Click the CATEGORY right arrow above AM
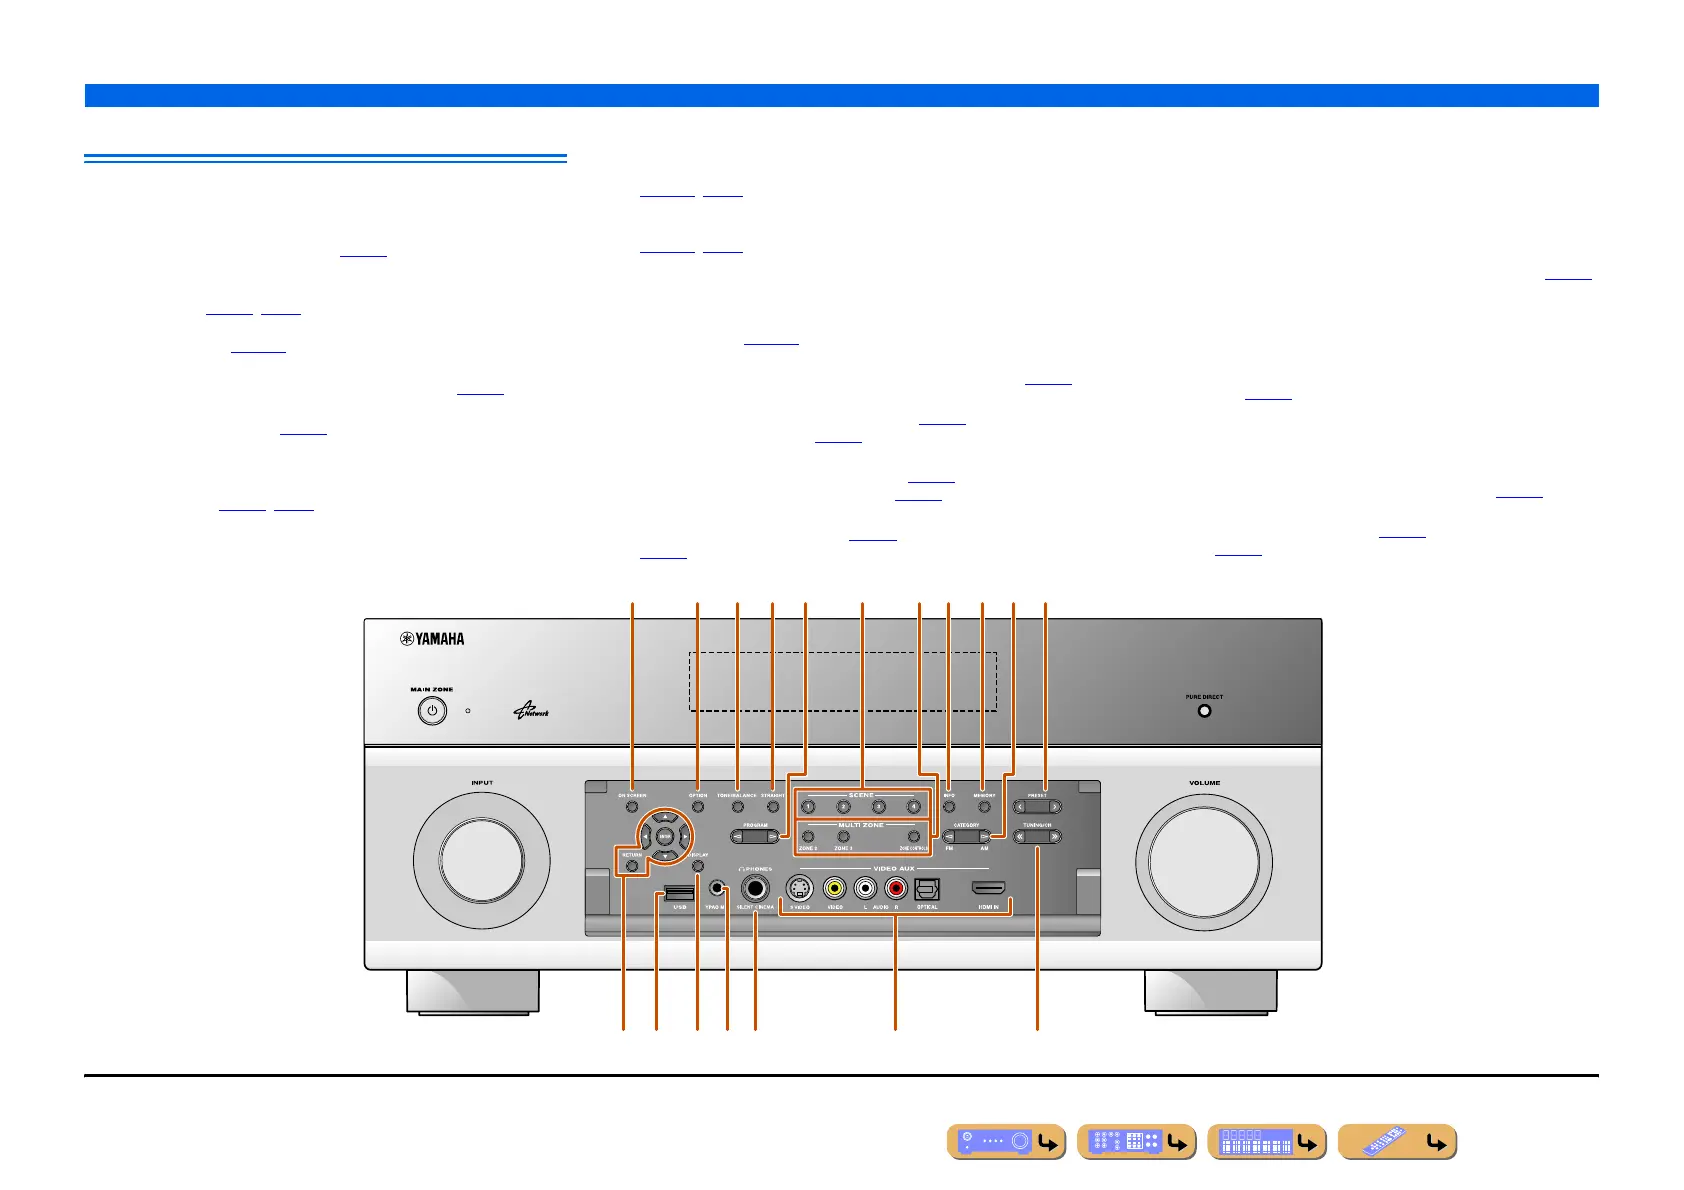Viewport: 1684px width, 1190px height. pyautogui.click(x=984, y=836)
